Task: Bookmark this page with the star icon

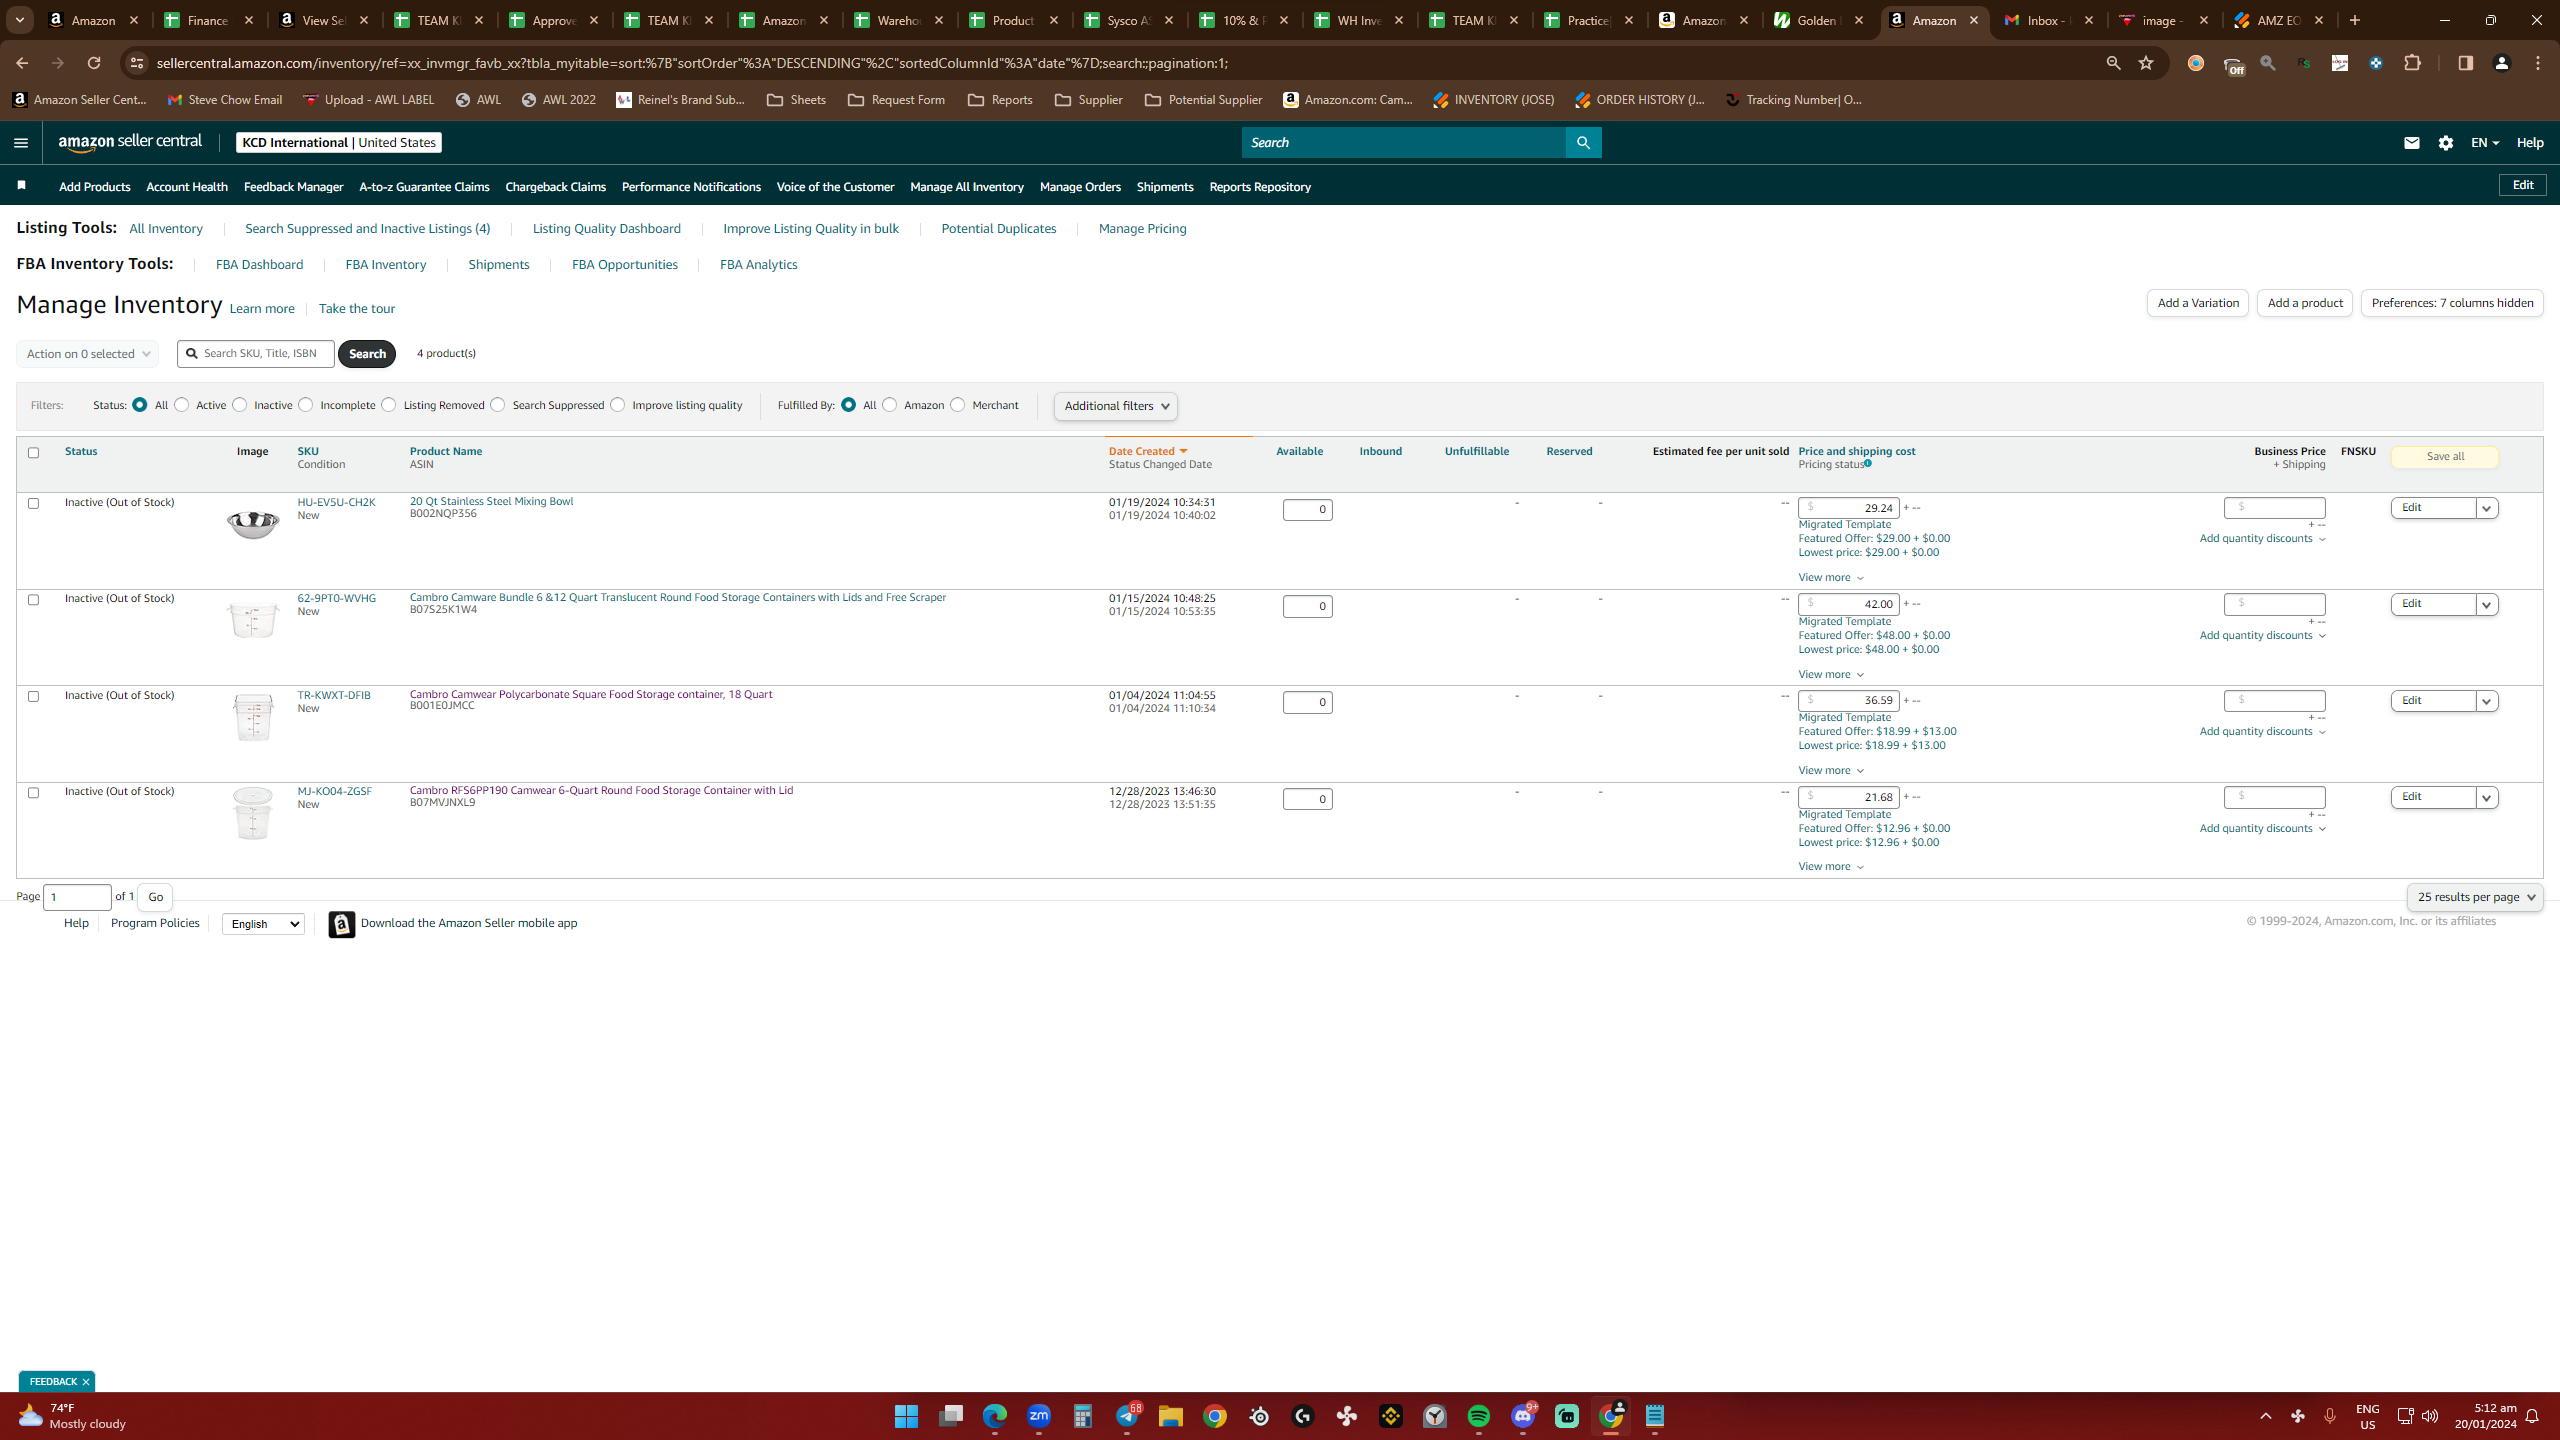Action: click(2146, 63)
